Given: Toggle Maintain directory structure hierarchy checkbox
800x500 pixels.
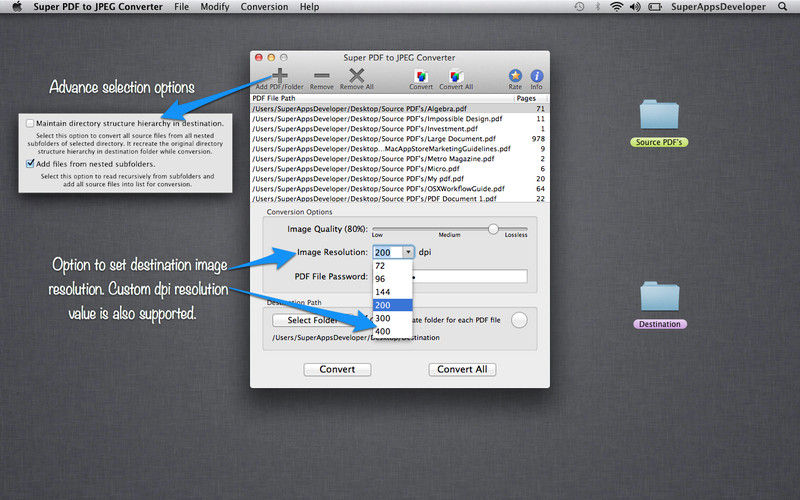Looking at the screenshot, I should point(30,123).
